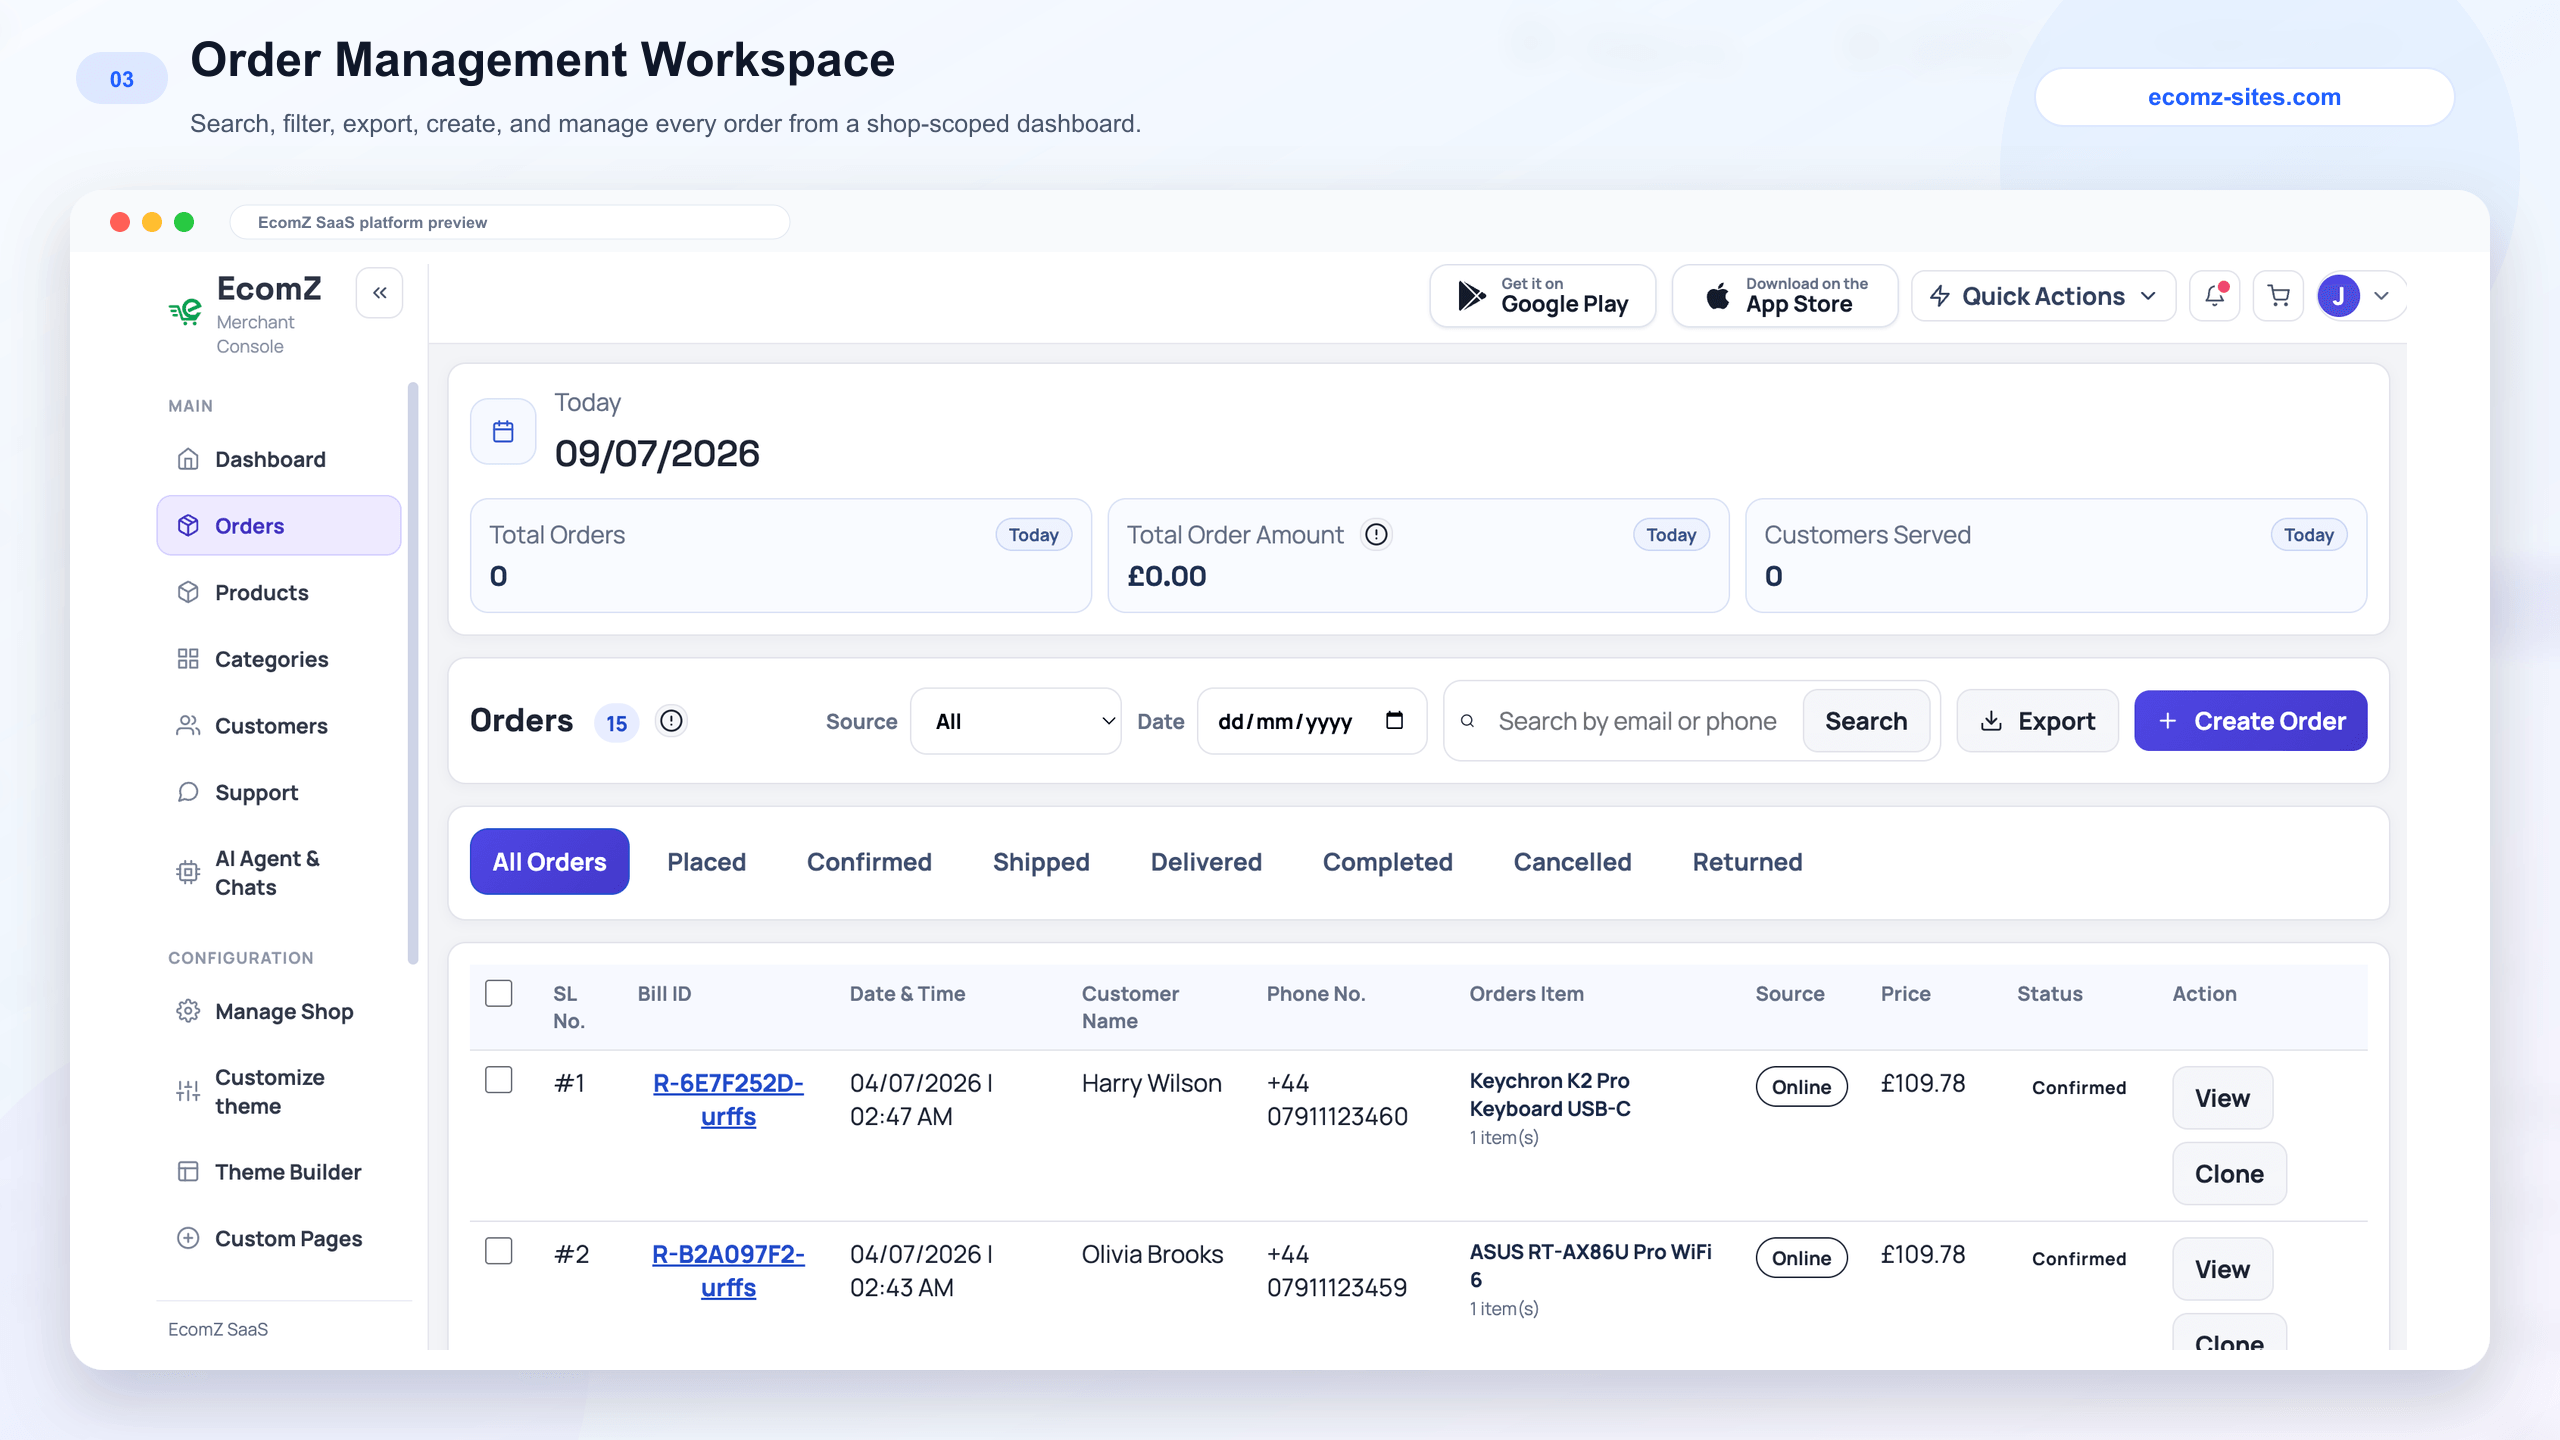Click the dd/mm/yyyy date field
The width and height of the screenshot is (2560, 1440).
1311,721
